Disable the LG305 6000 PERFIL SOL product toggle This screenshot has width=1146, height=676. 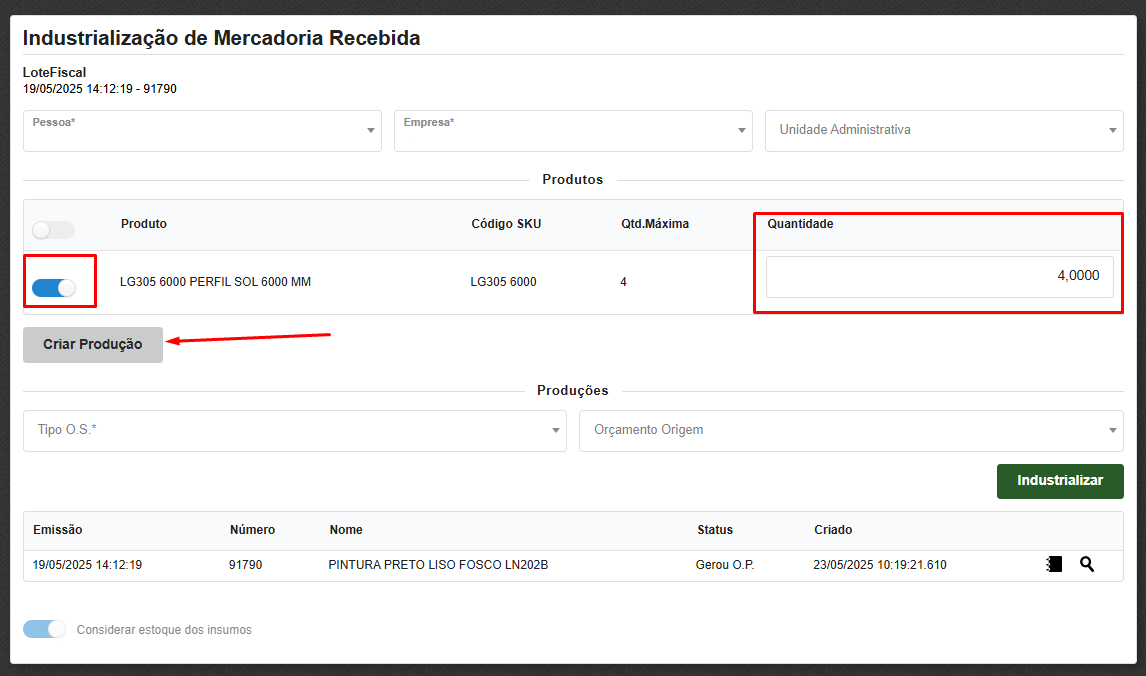tap(54, 288)
